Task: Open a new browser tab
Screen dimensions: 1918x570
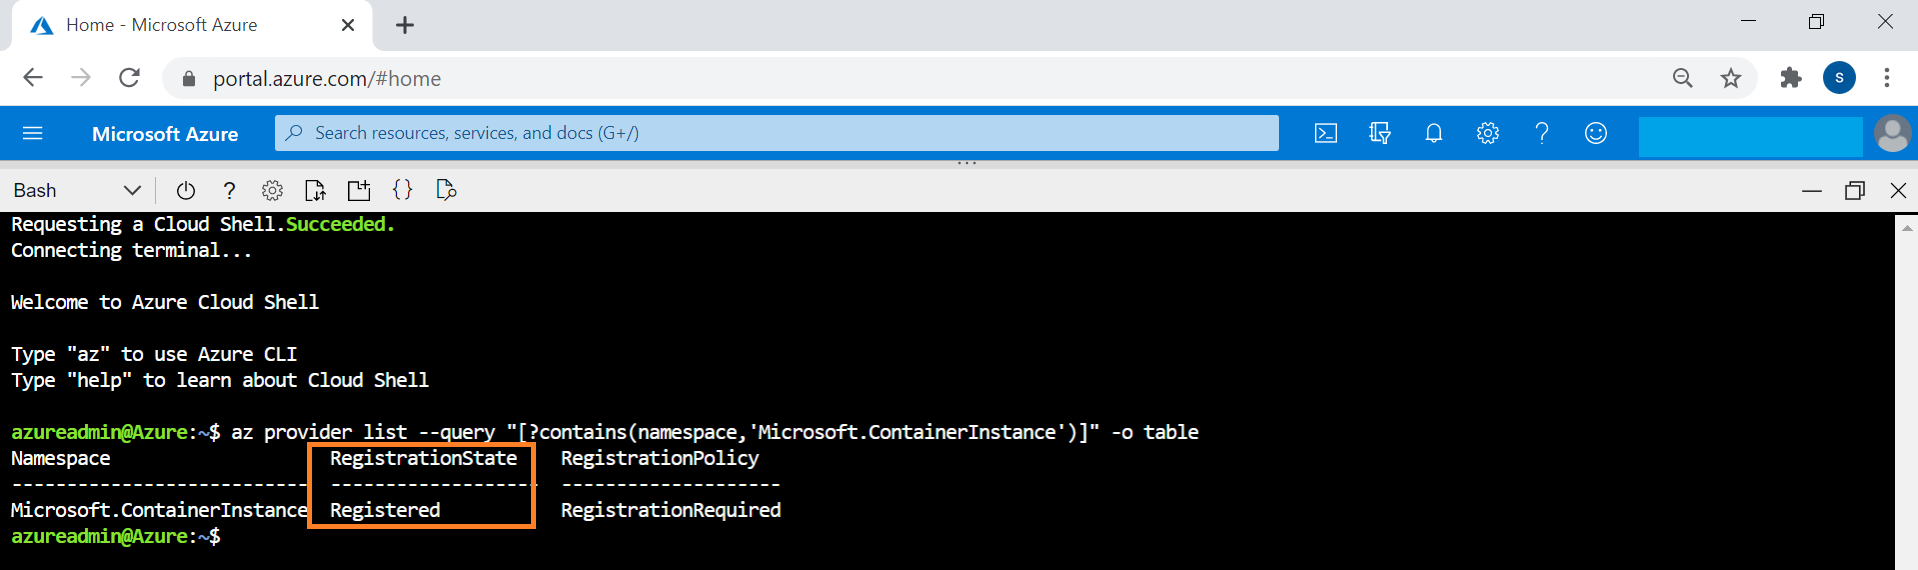Action: 405,26
